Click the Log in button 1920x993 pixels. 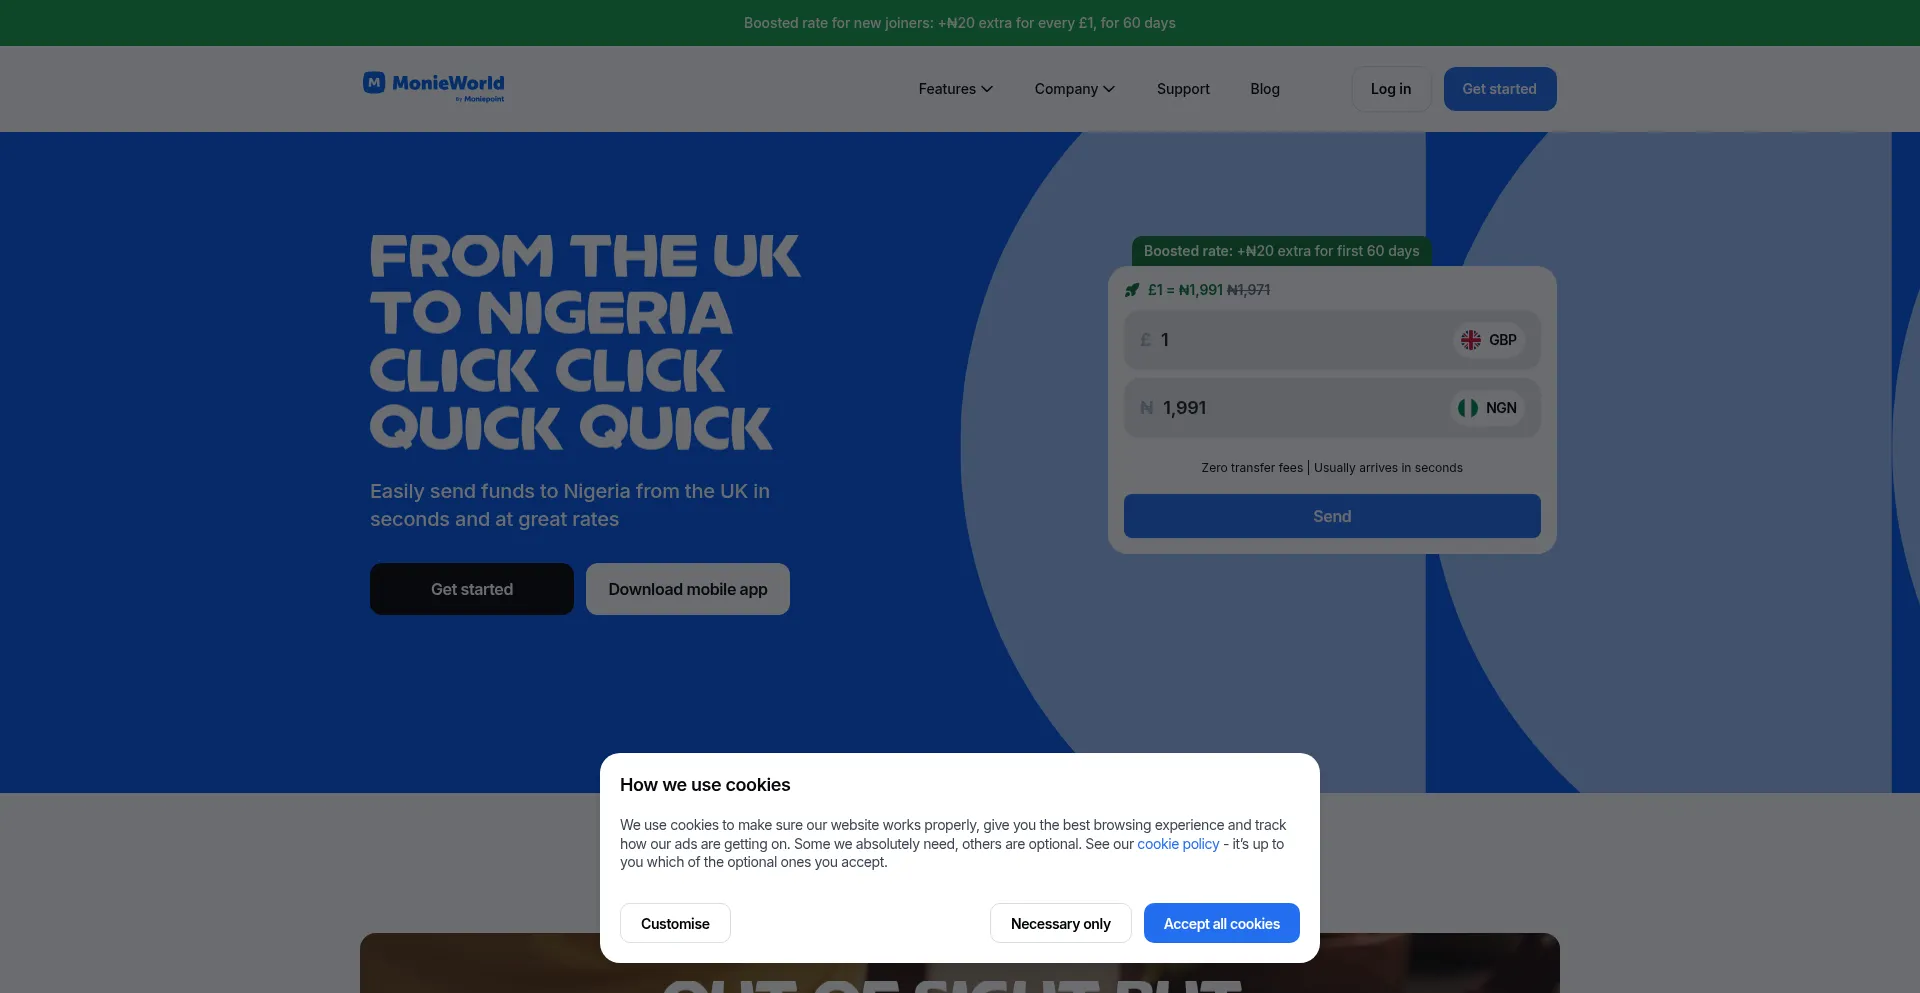1391,89
